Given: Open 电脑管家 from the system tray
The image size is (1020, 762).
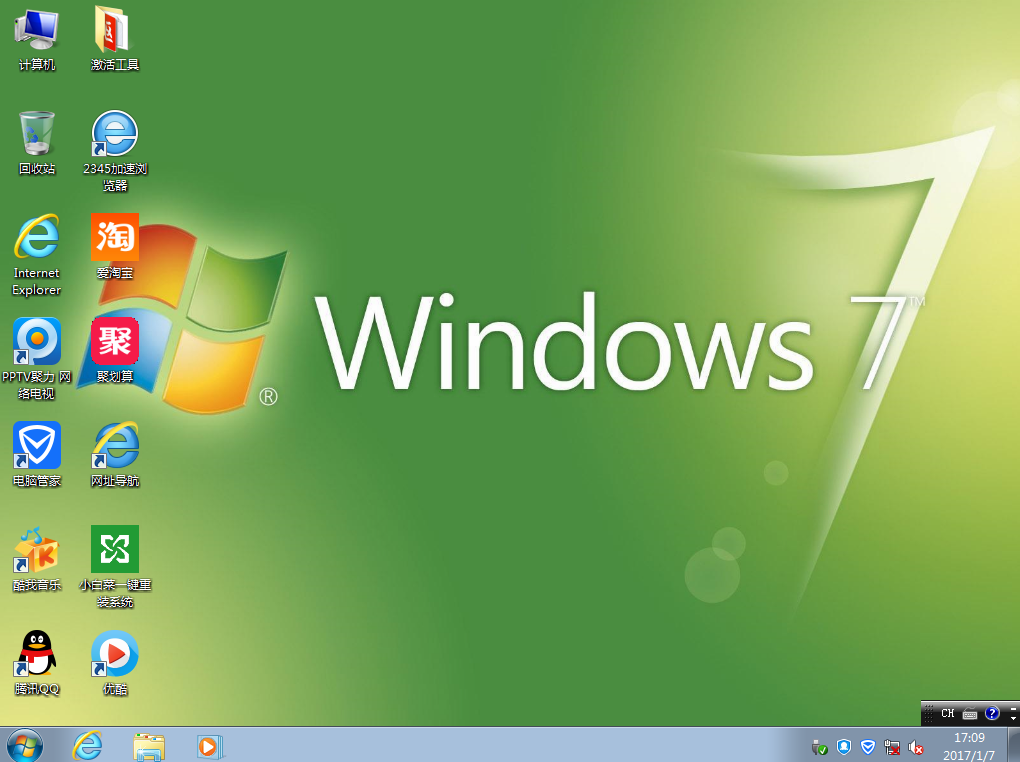Looking at the screenshot, I should (868, 747).
